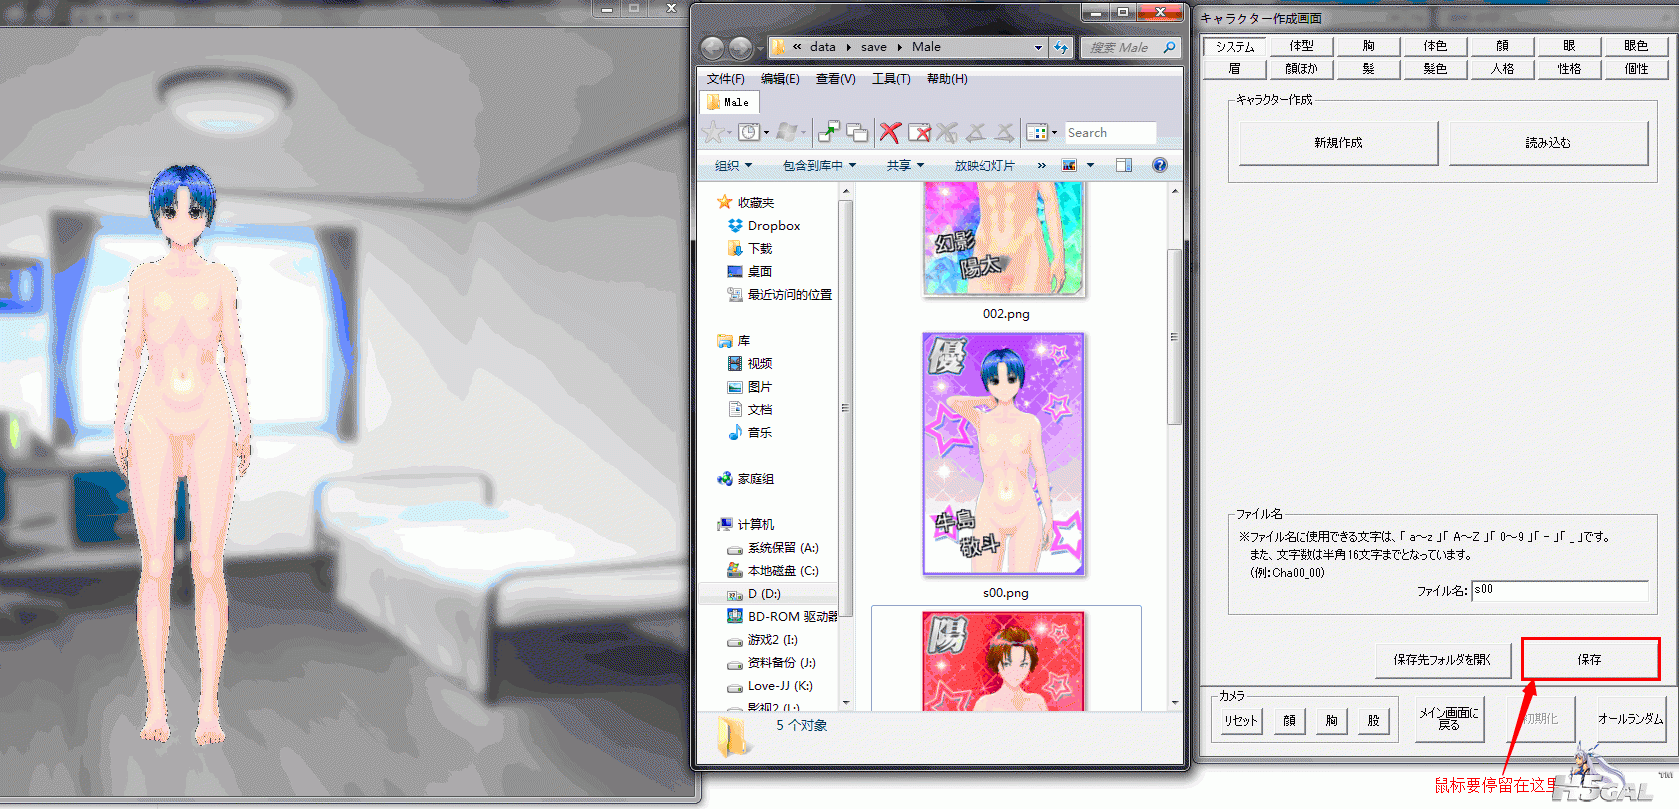Open Explorer help with the blue question icon
The height and width of the screenshot is (809, 1679).
(1160, 165)
